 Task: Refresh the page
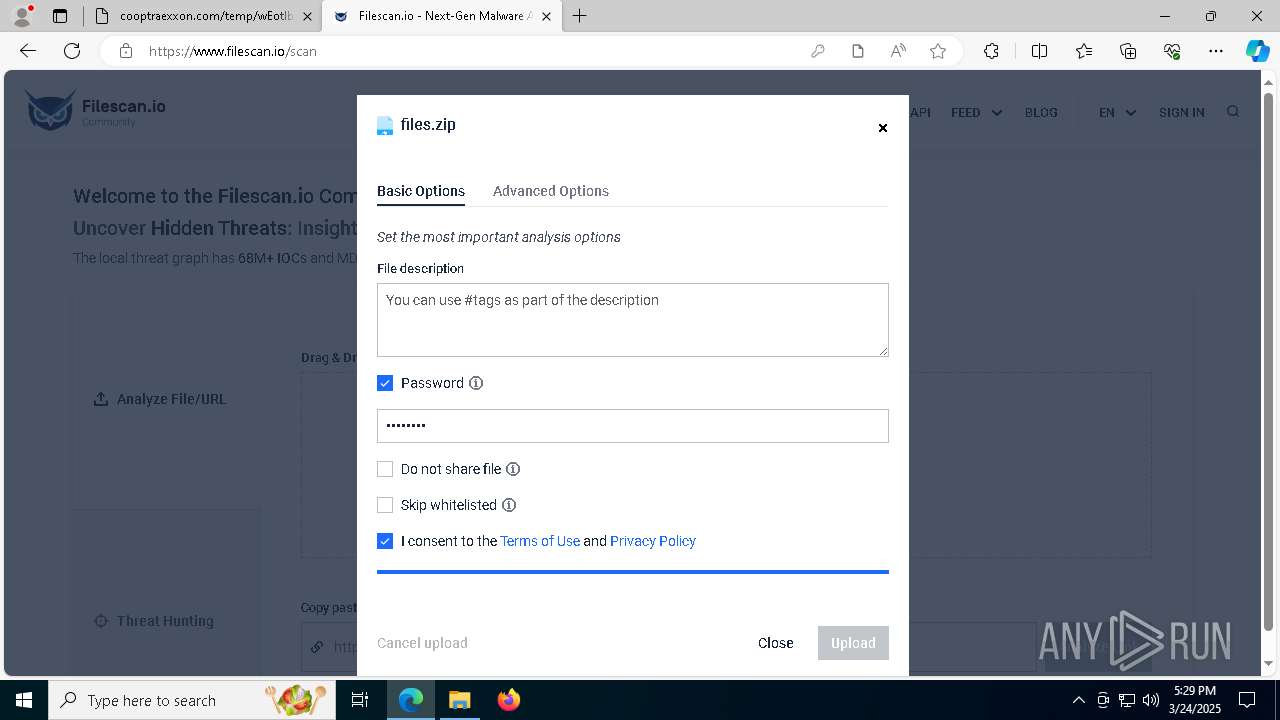72,51
